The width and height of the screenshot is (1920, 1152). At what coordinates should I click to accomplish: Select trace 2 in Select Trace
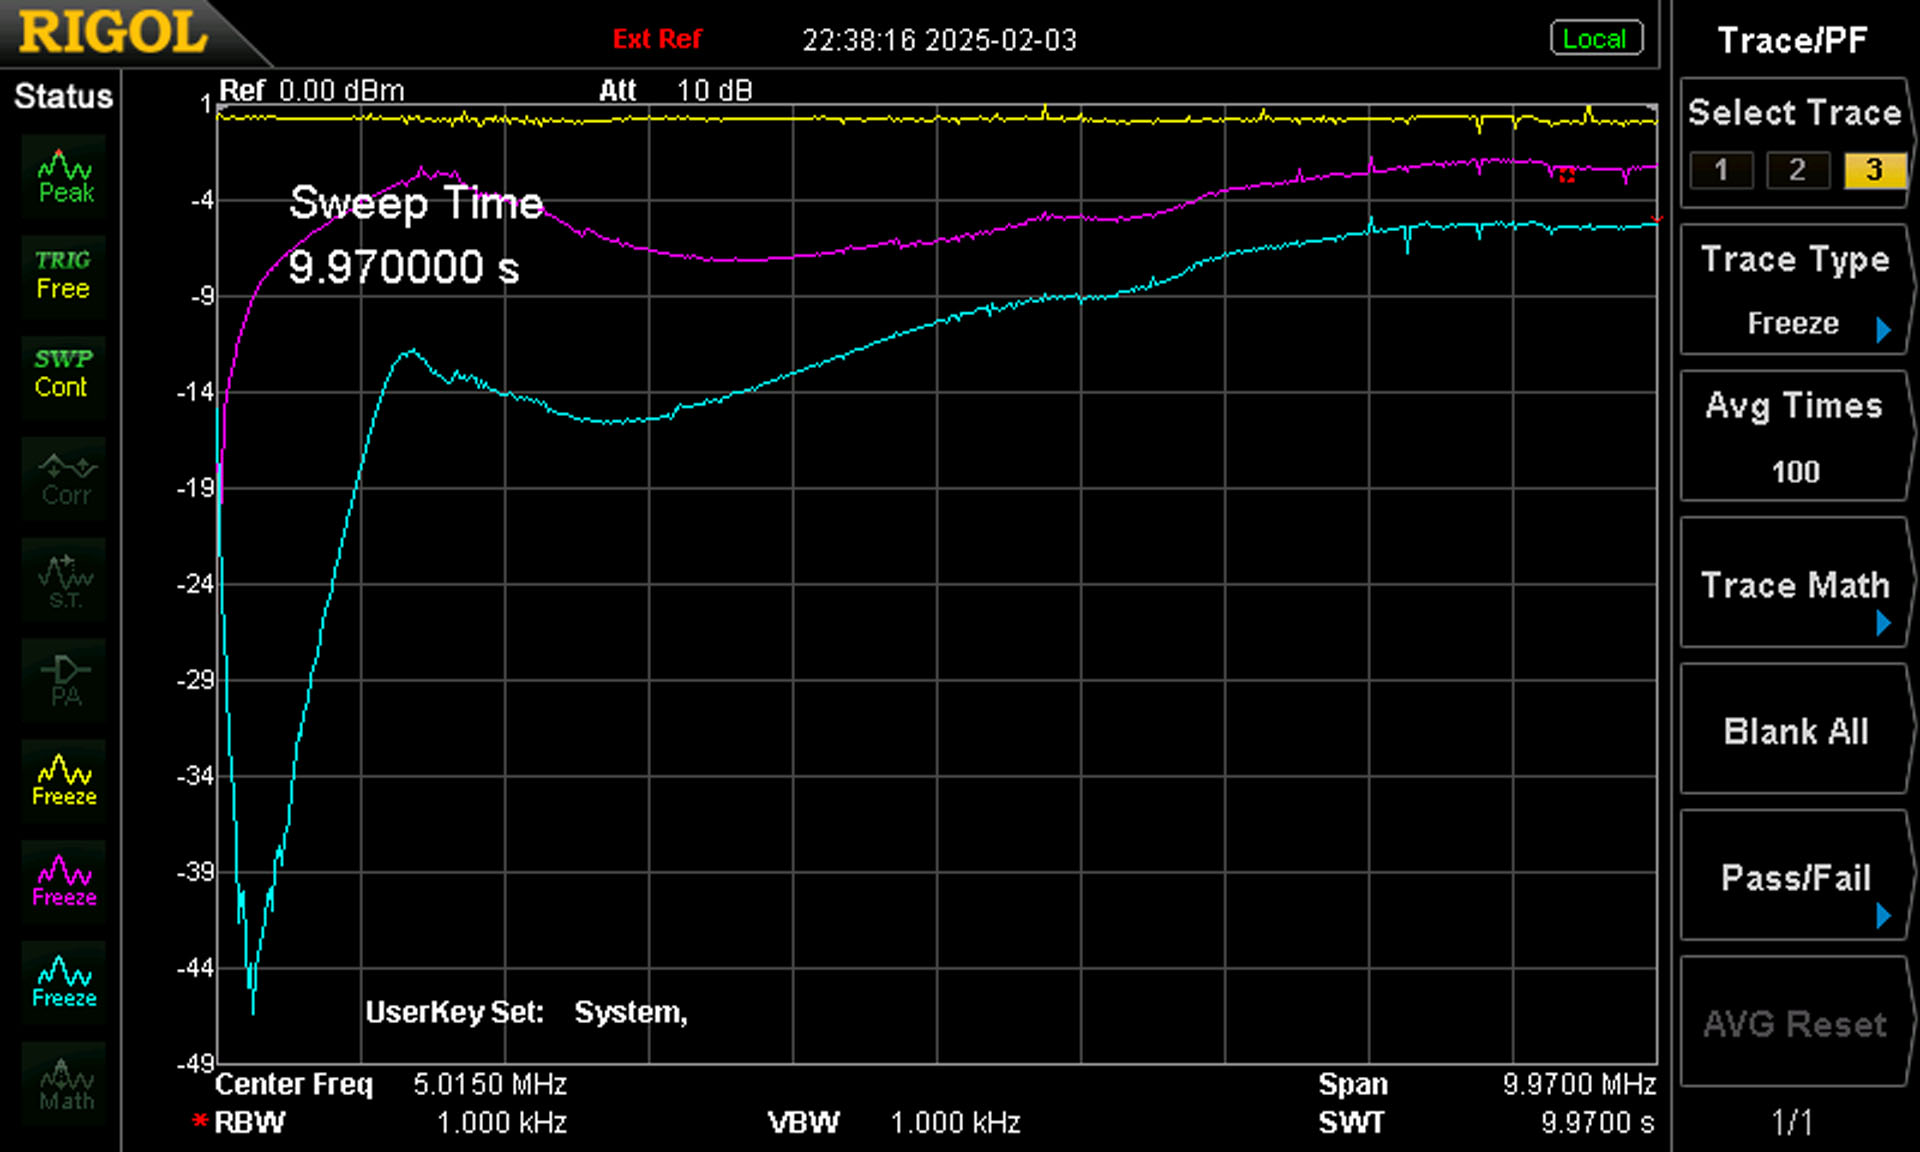1797,170
